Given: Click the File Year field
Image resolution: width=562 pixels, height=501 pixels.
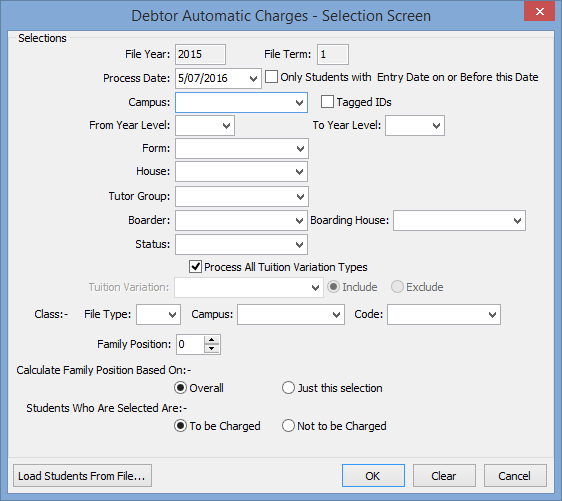Looking at the screenshot, I should 200,54.
